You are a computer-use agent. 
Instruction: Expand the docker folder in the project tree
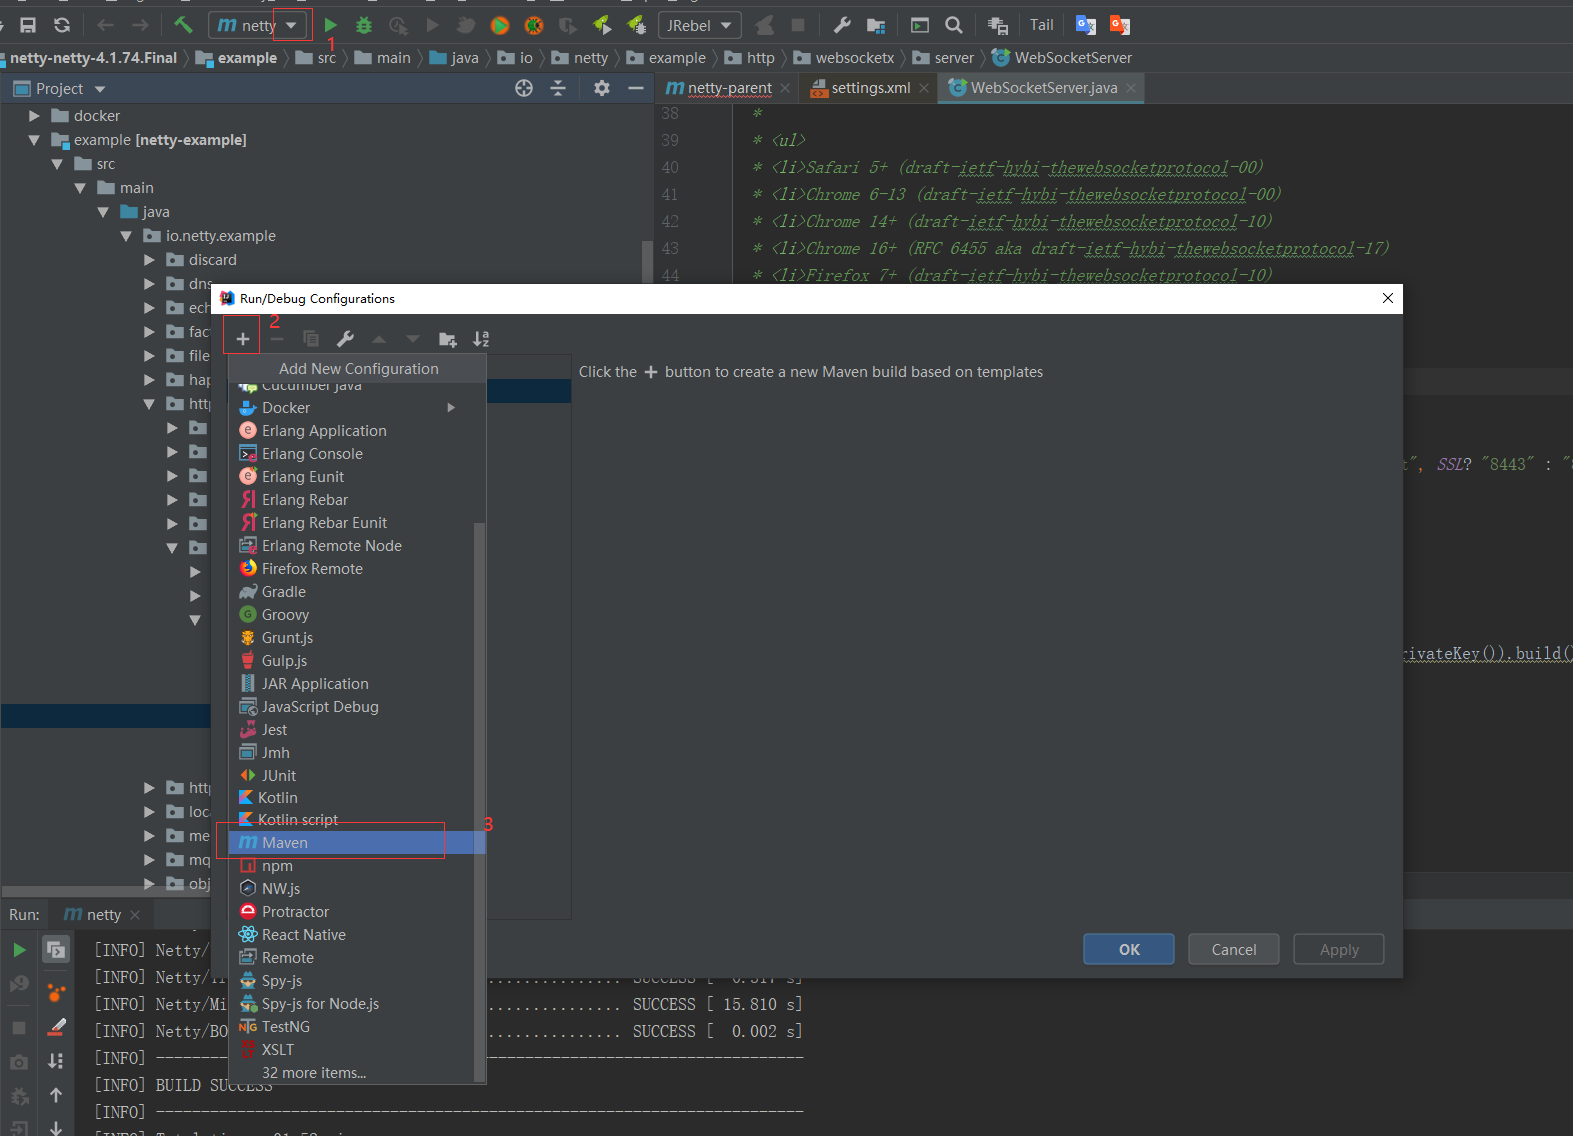coord(34,116)
